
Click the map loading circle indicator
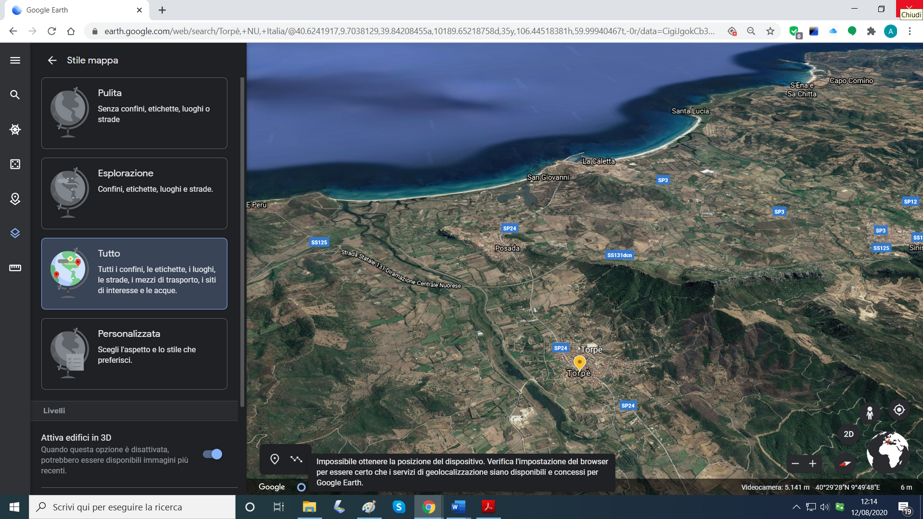301,487
